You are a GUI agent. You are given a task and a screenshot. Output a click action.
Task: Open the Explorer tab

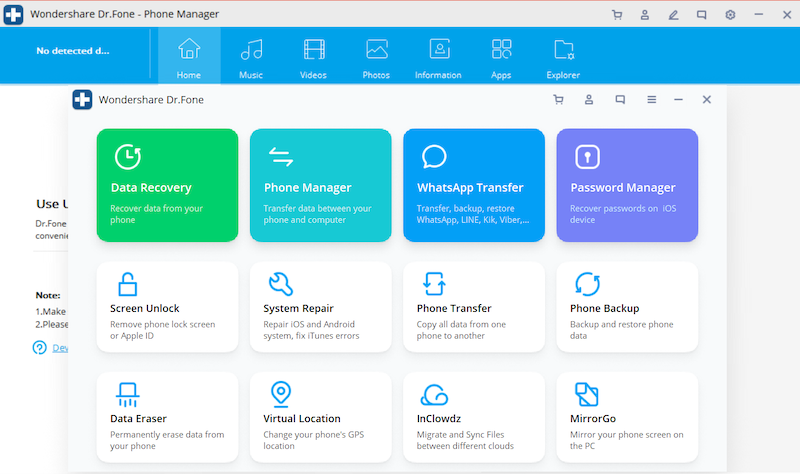pos(563,58)
